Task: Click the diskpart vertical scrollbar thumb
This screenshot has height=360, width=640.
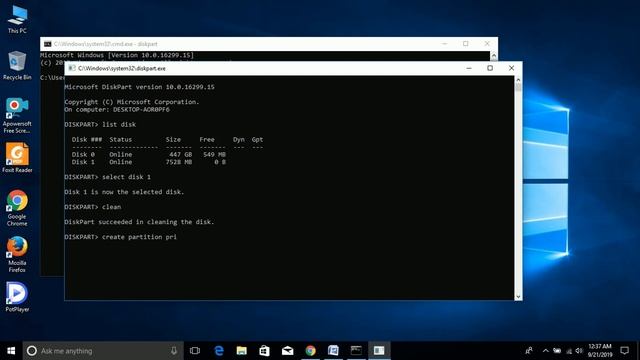Action: 518,88
